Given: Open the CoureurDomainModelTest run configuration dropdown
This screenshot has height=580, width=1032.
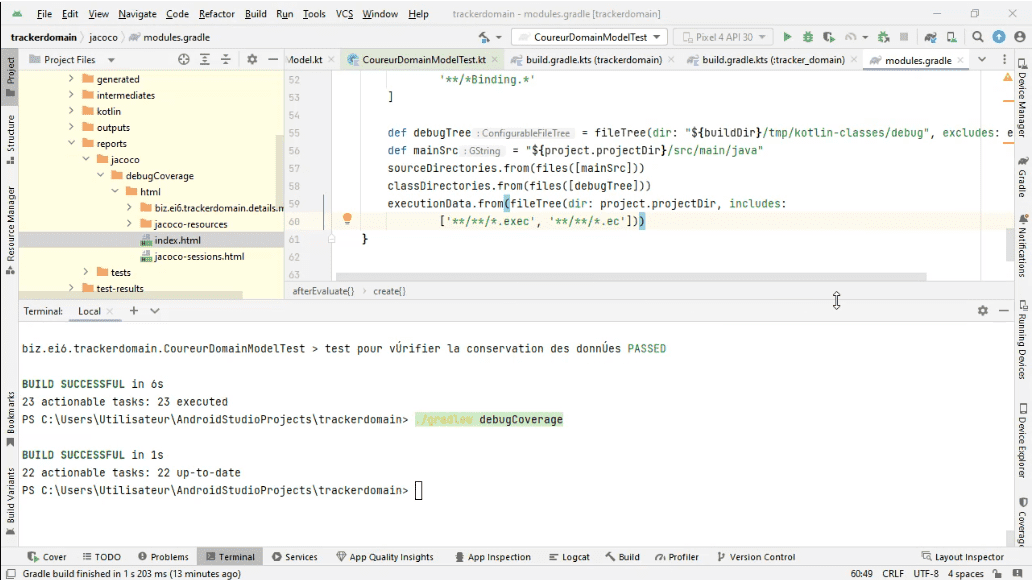Looking at the screenshot, I should pos(589,35).
